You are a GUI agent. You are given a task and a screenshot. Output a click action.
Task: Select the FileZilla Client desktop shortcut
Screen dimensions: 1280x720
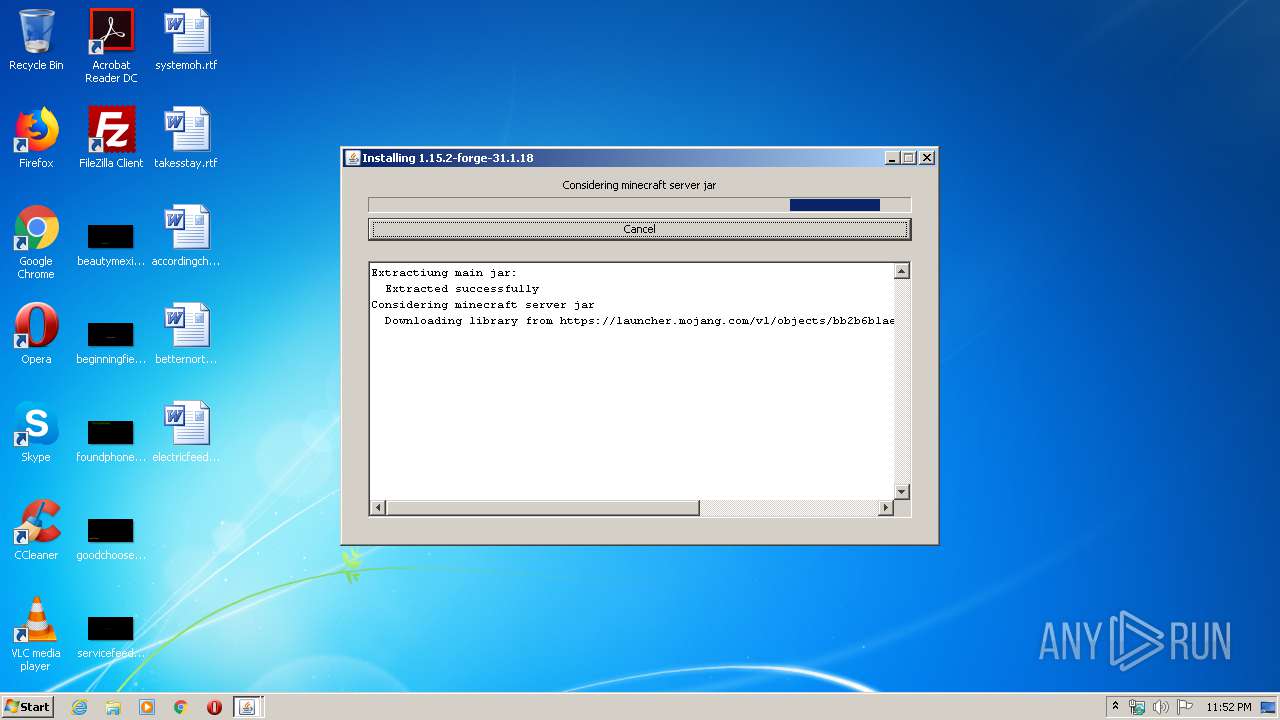[111, 138]
